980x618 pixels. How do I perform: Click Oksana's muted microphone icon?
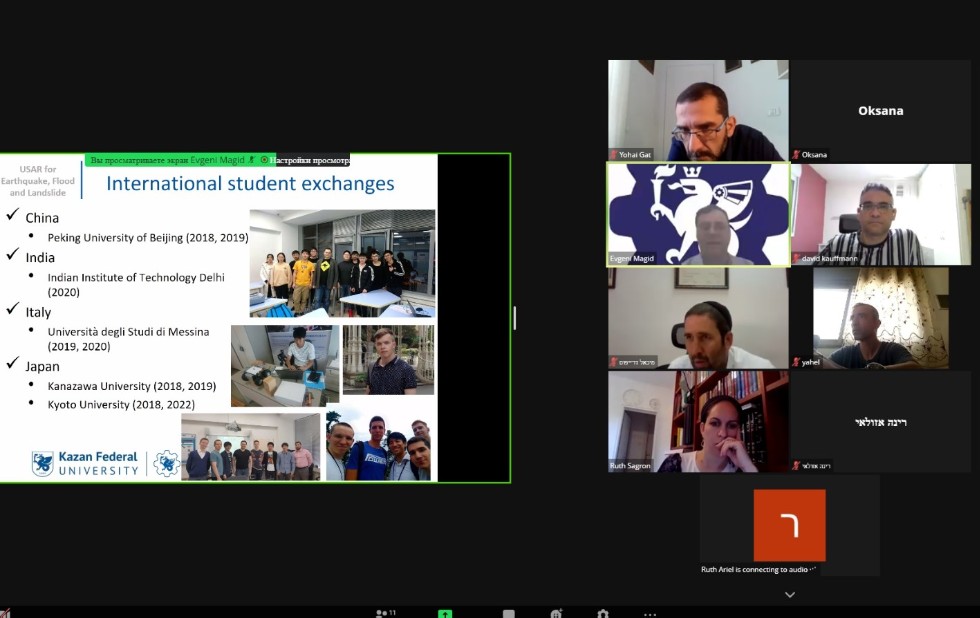[x=797, y=155]
